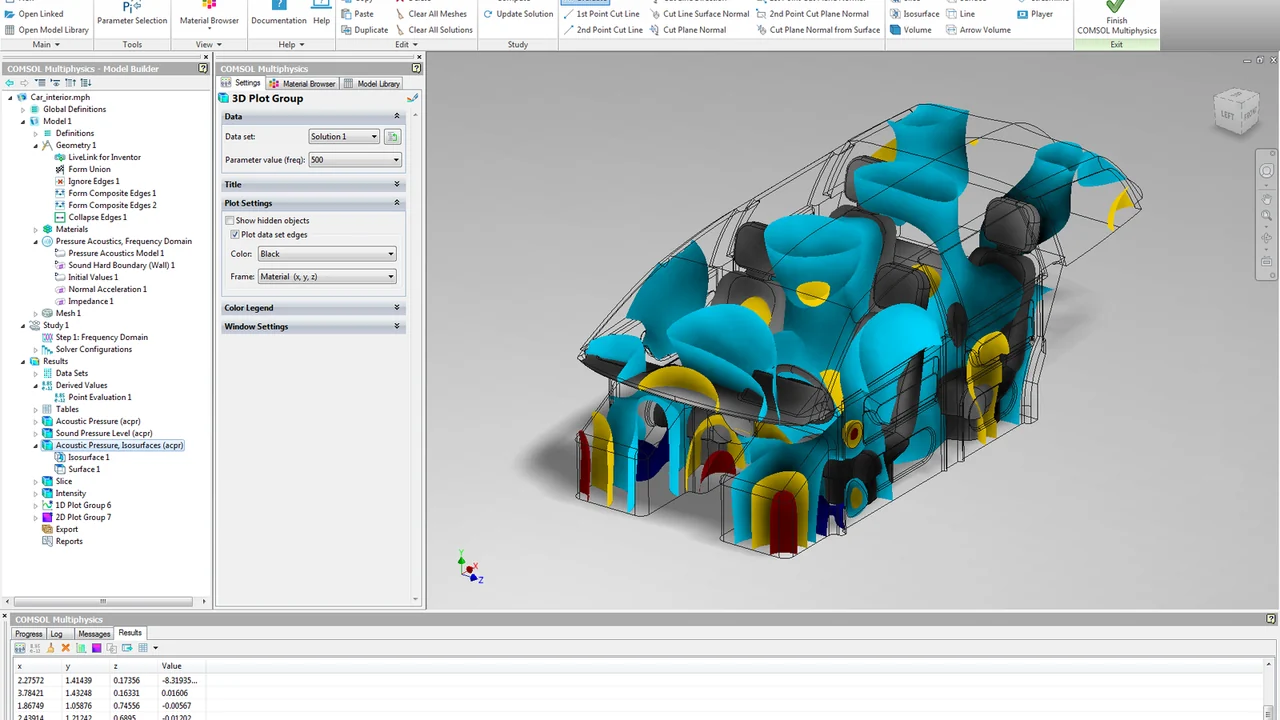Click the Isosurface plot icon in ribbon
1280x720 pixels.
[x=893, y=14]
